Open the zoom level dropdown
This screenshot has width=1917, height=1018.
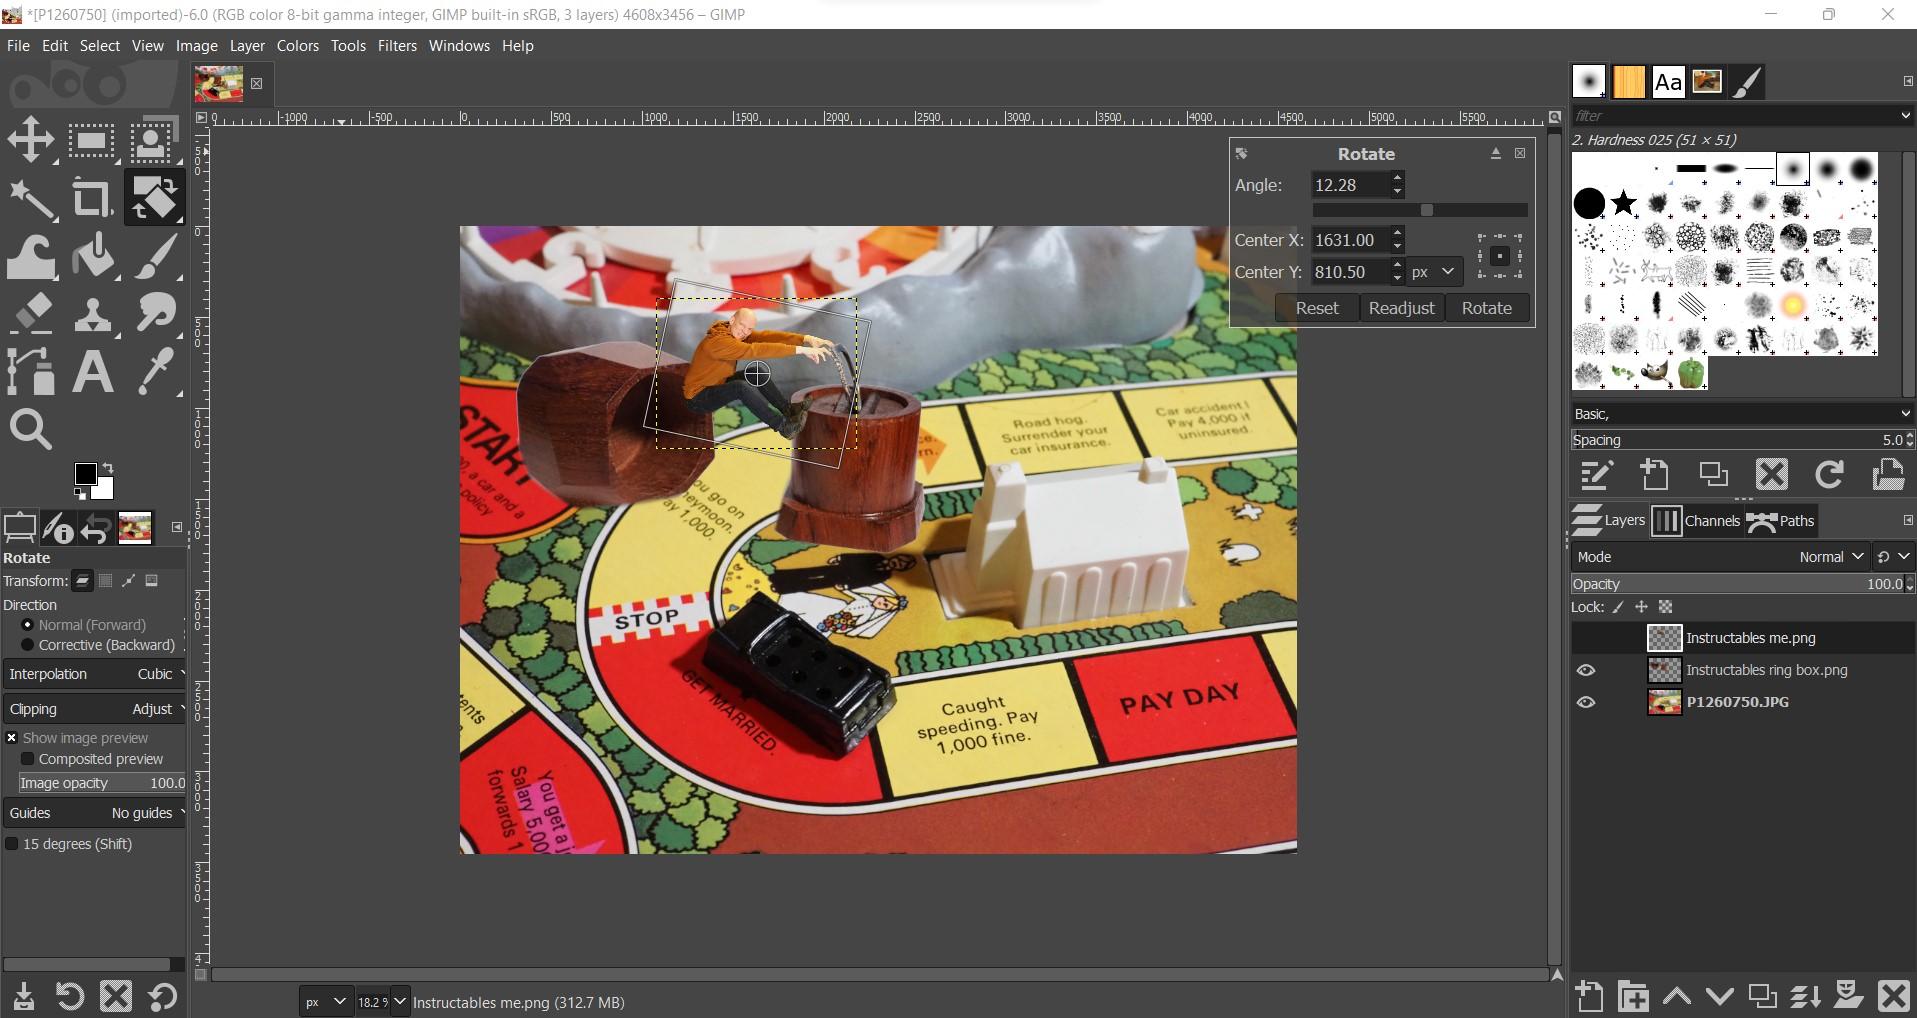[399, 1001]
